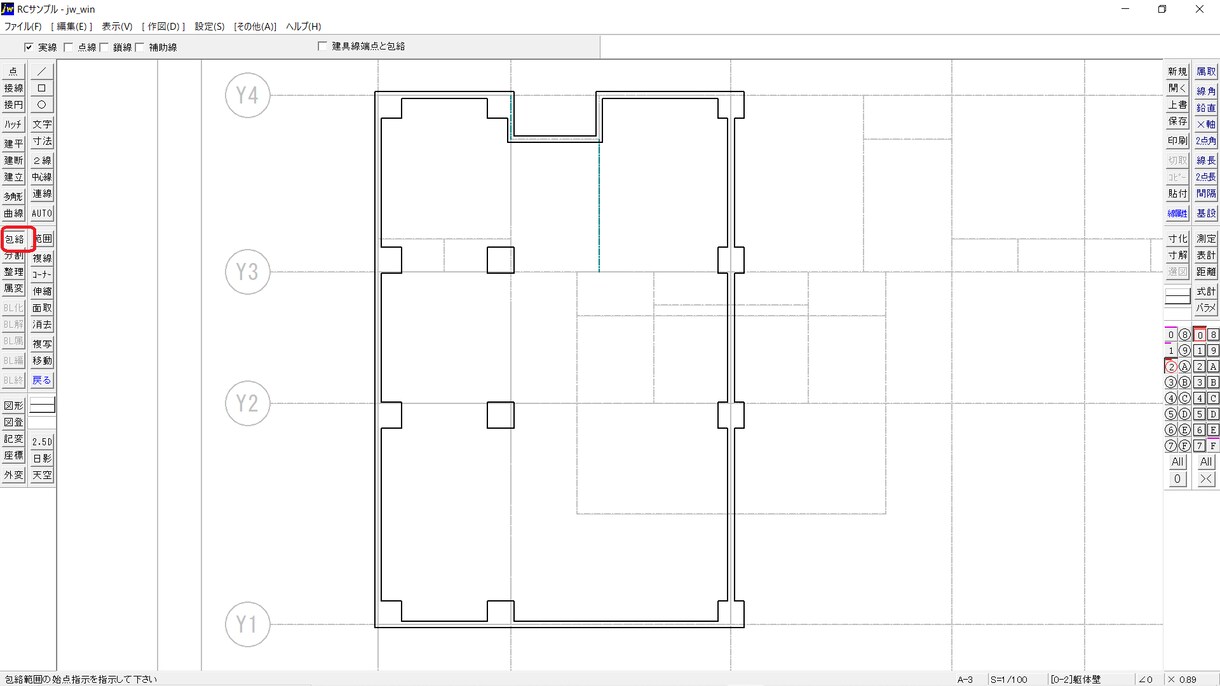The image size is (1220, 686).
Task: Click 上書 to overwrite save
Action: [x=1177, y=106]
